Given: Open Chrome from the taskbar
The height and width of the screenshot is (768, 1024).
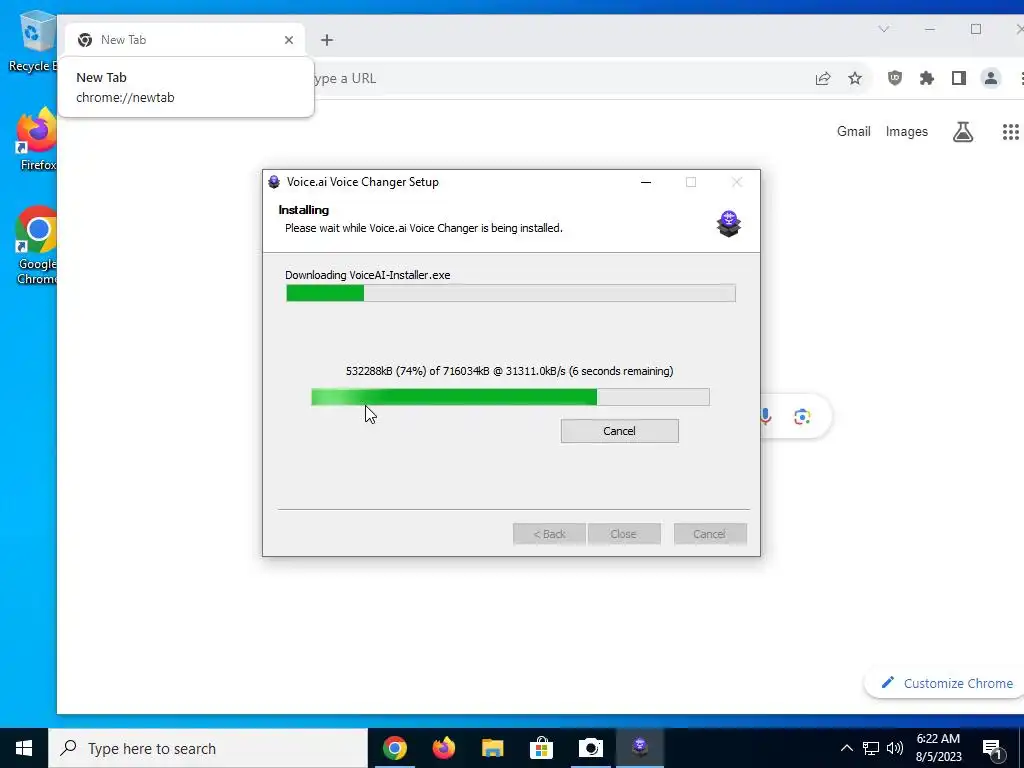Looking at the screenshot, I should (394, 748).
